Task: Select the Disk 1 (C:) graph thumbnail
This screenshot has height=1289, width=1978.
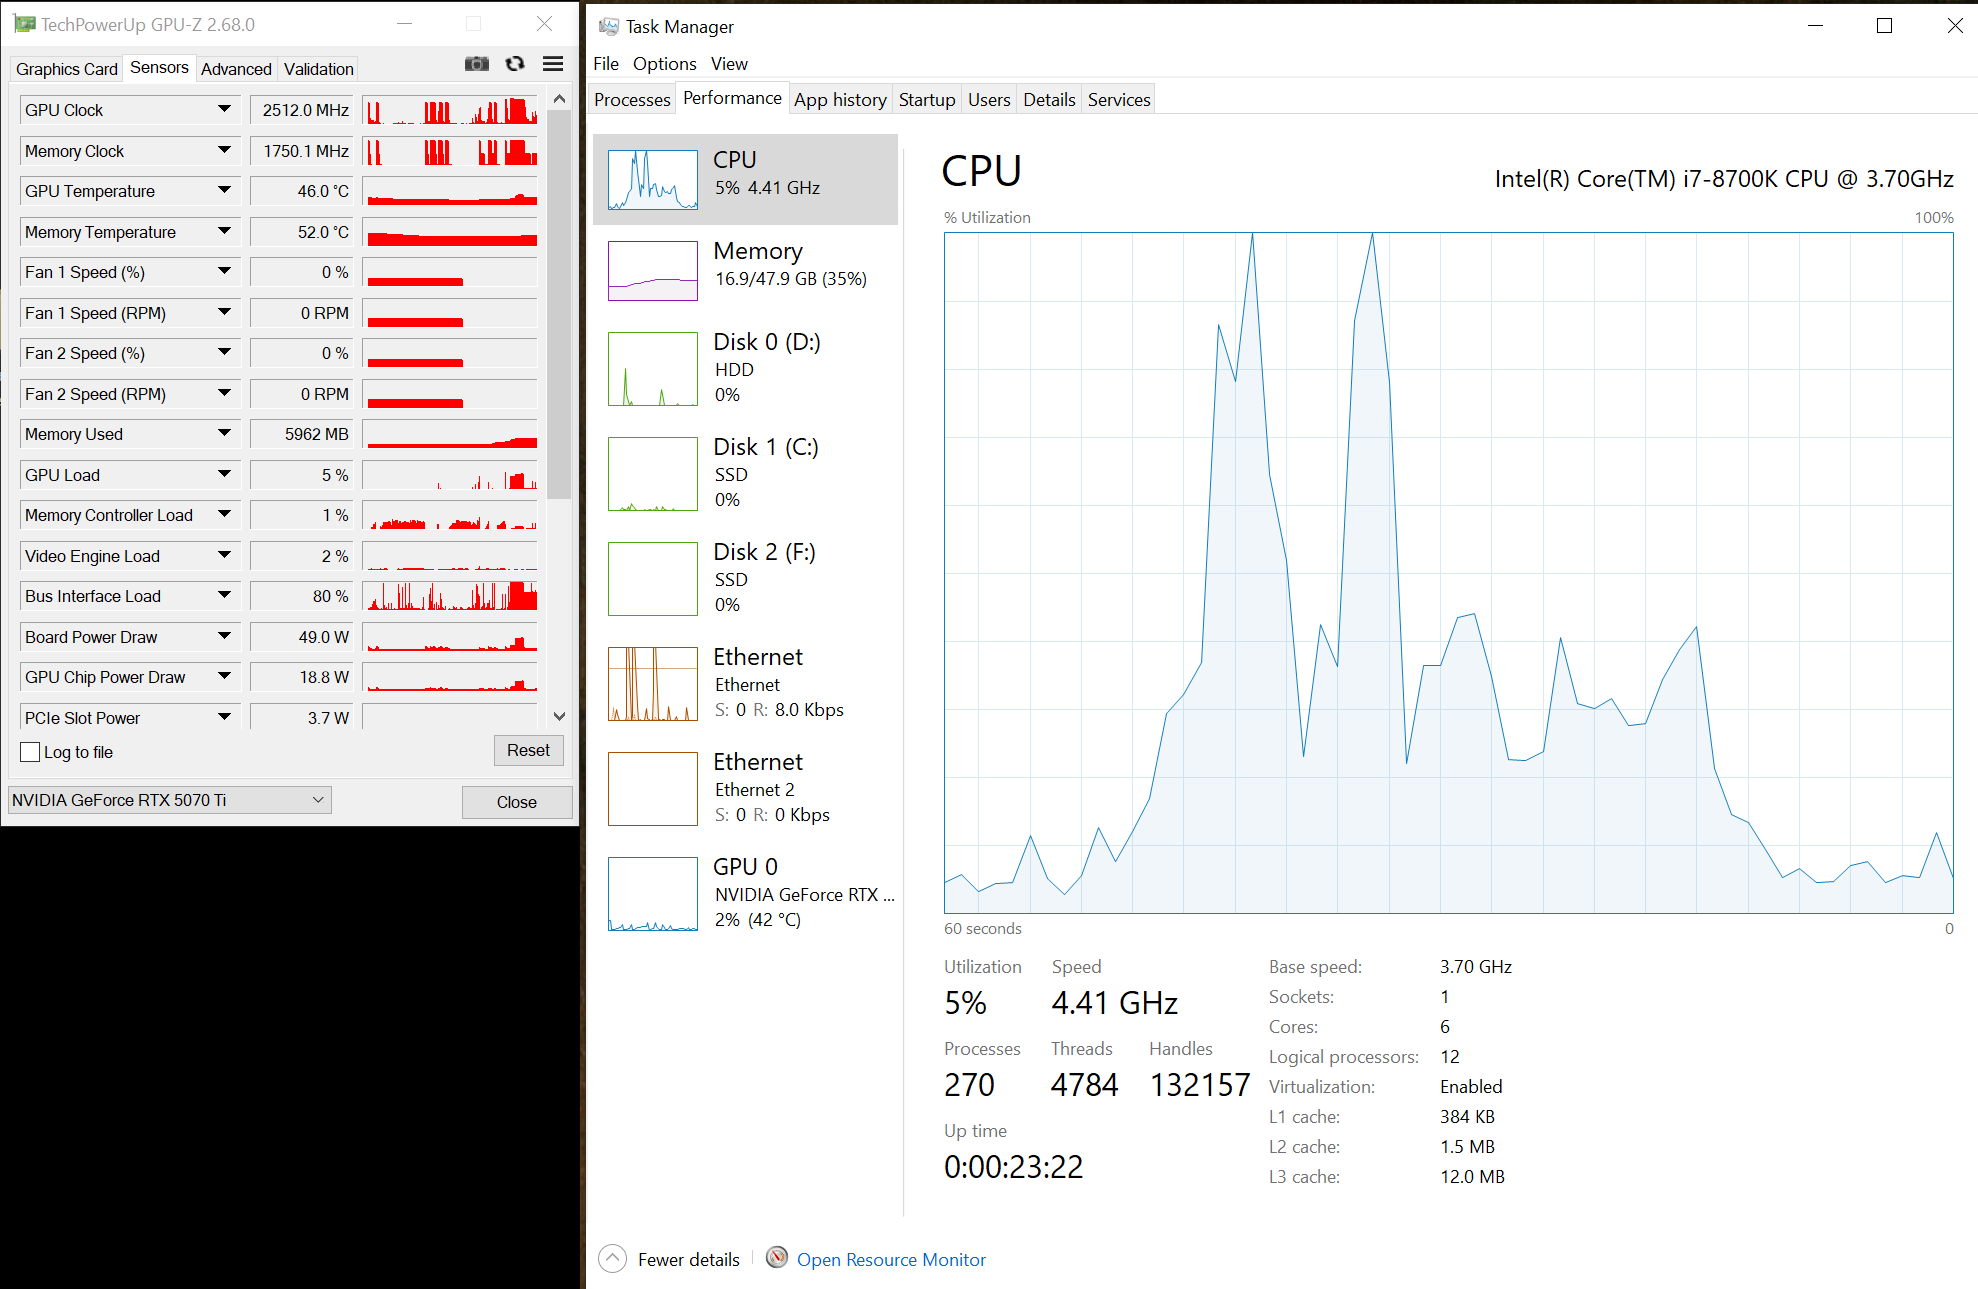Action: click(x=653, y=474)
